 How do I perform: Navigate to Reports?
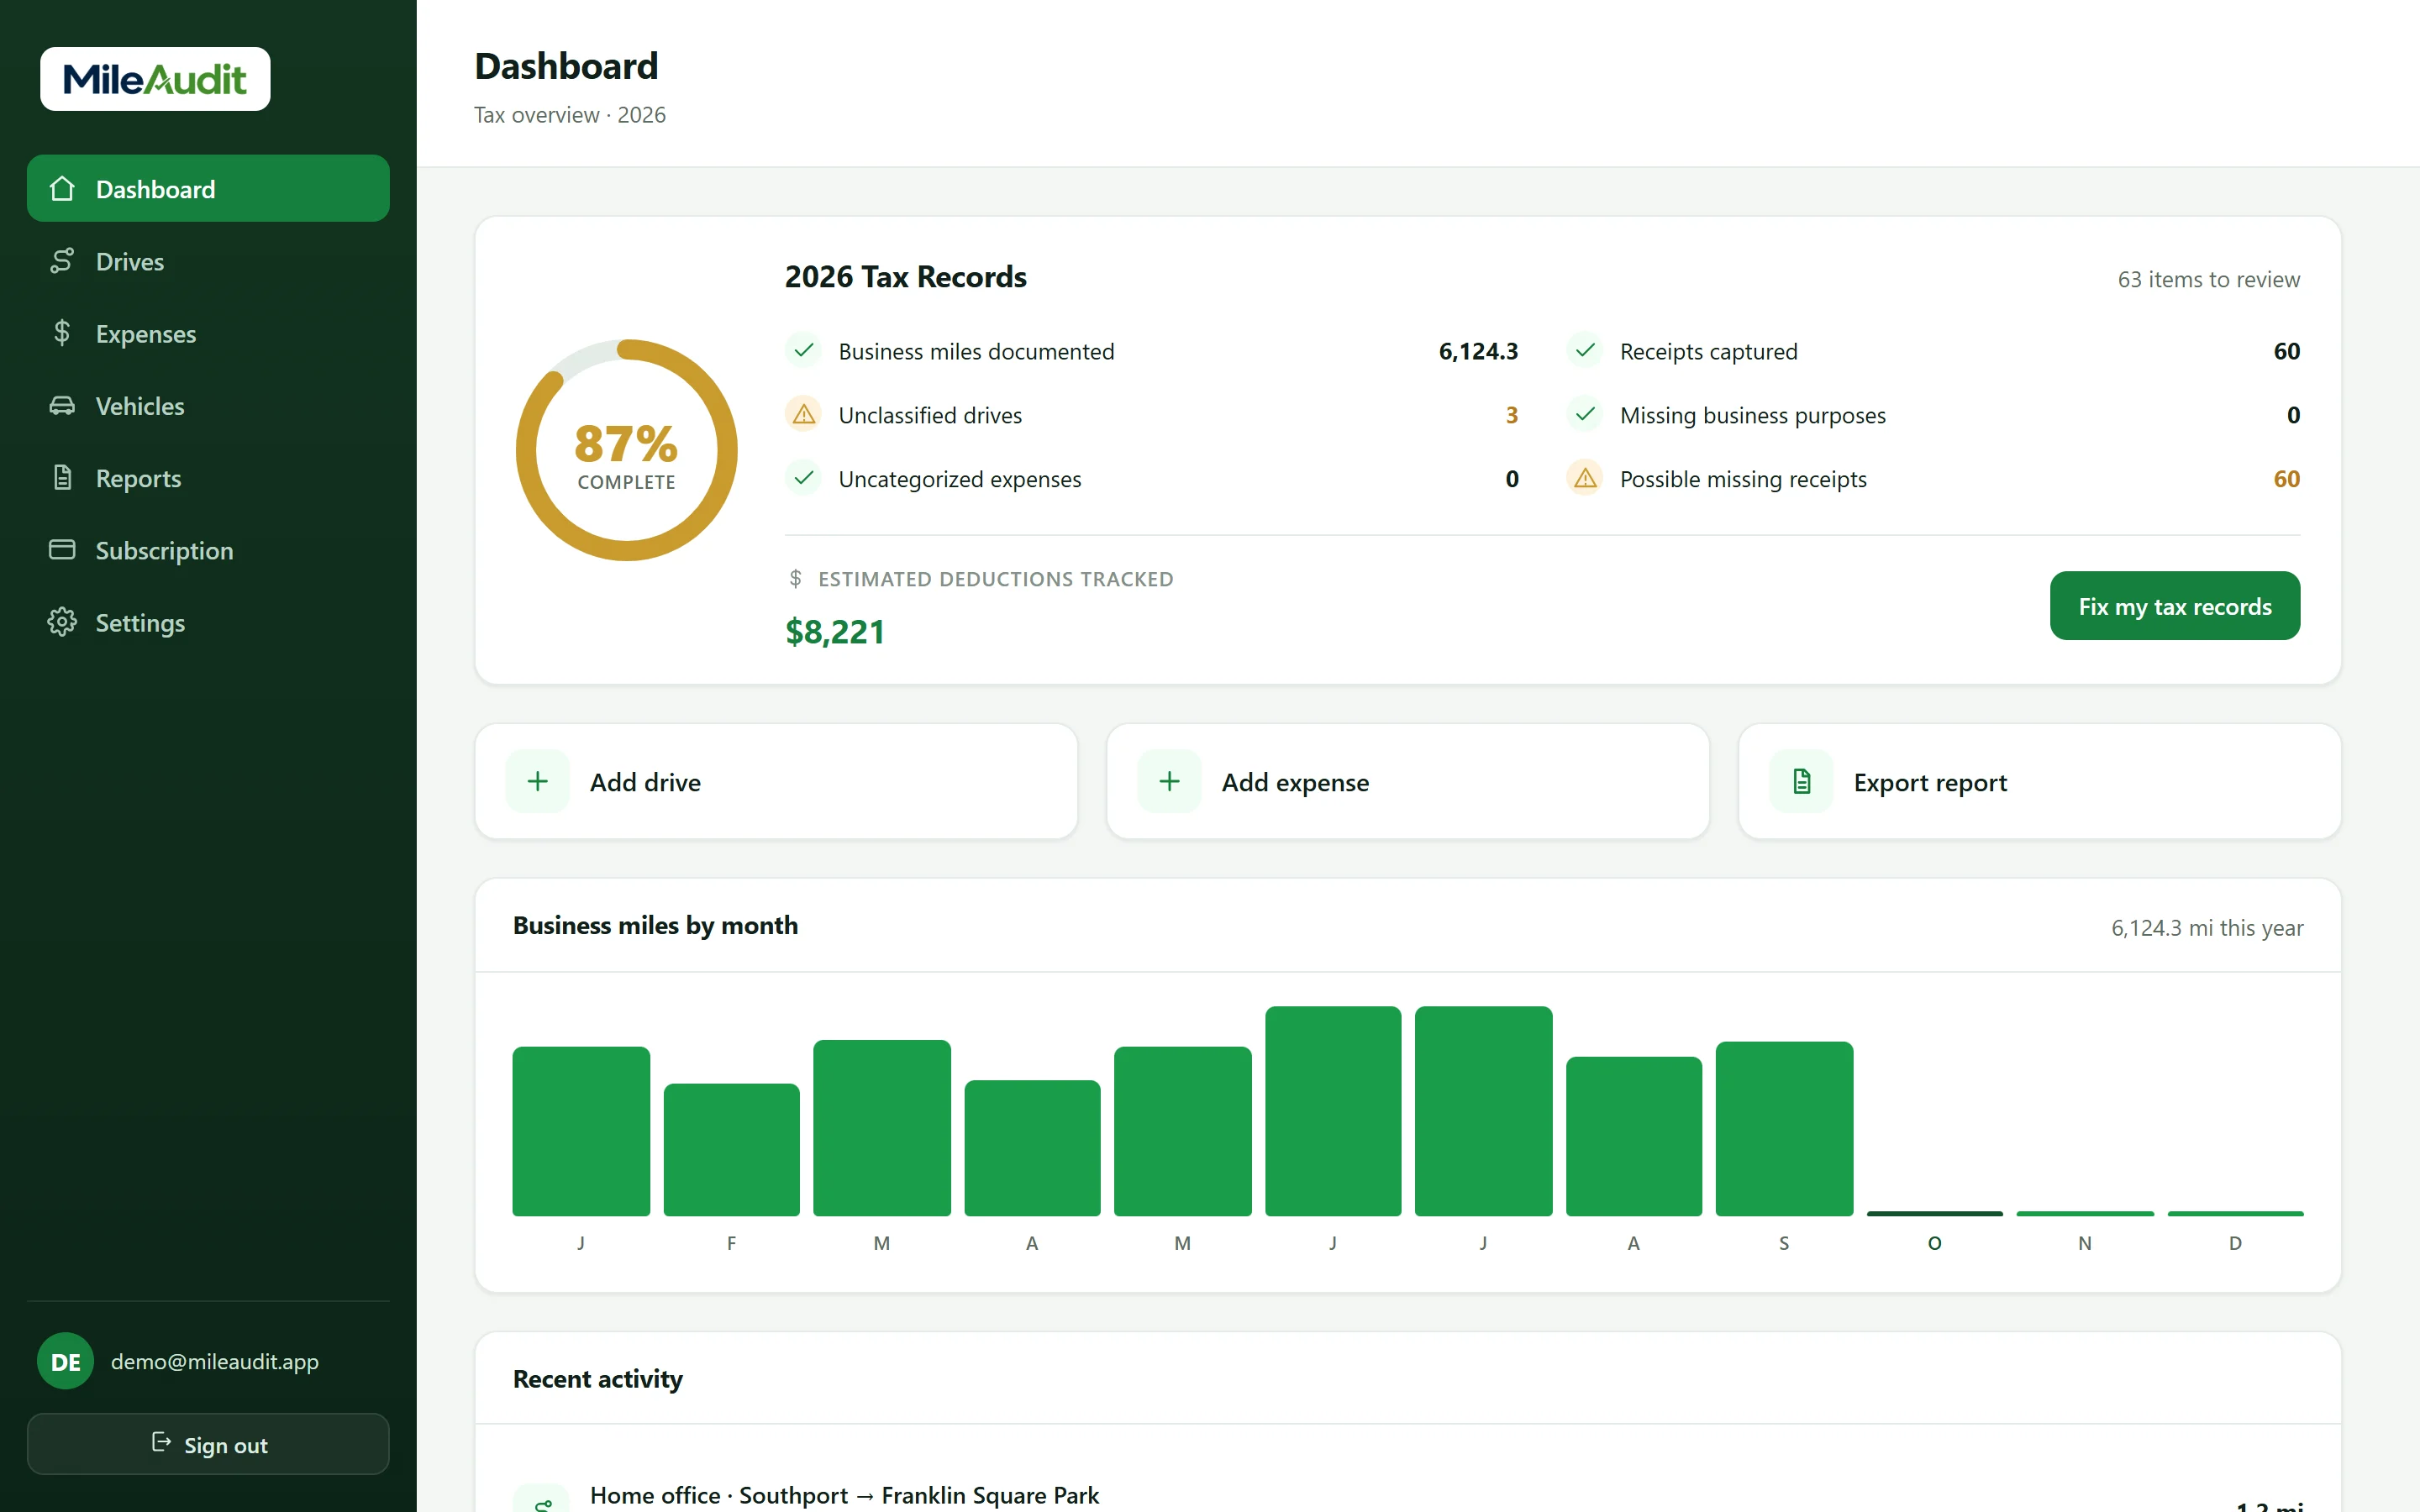click(208, 477)
